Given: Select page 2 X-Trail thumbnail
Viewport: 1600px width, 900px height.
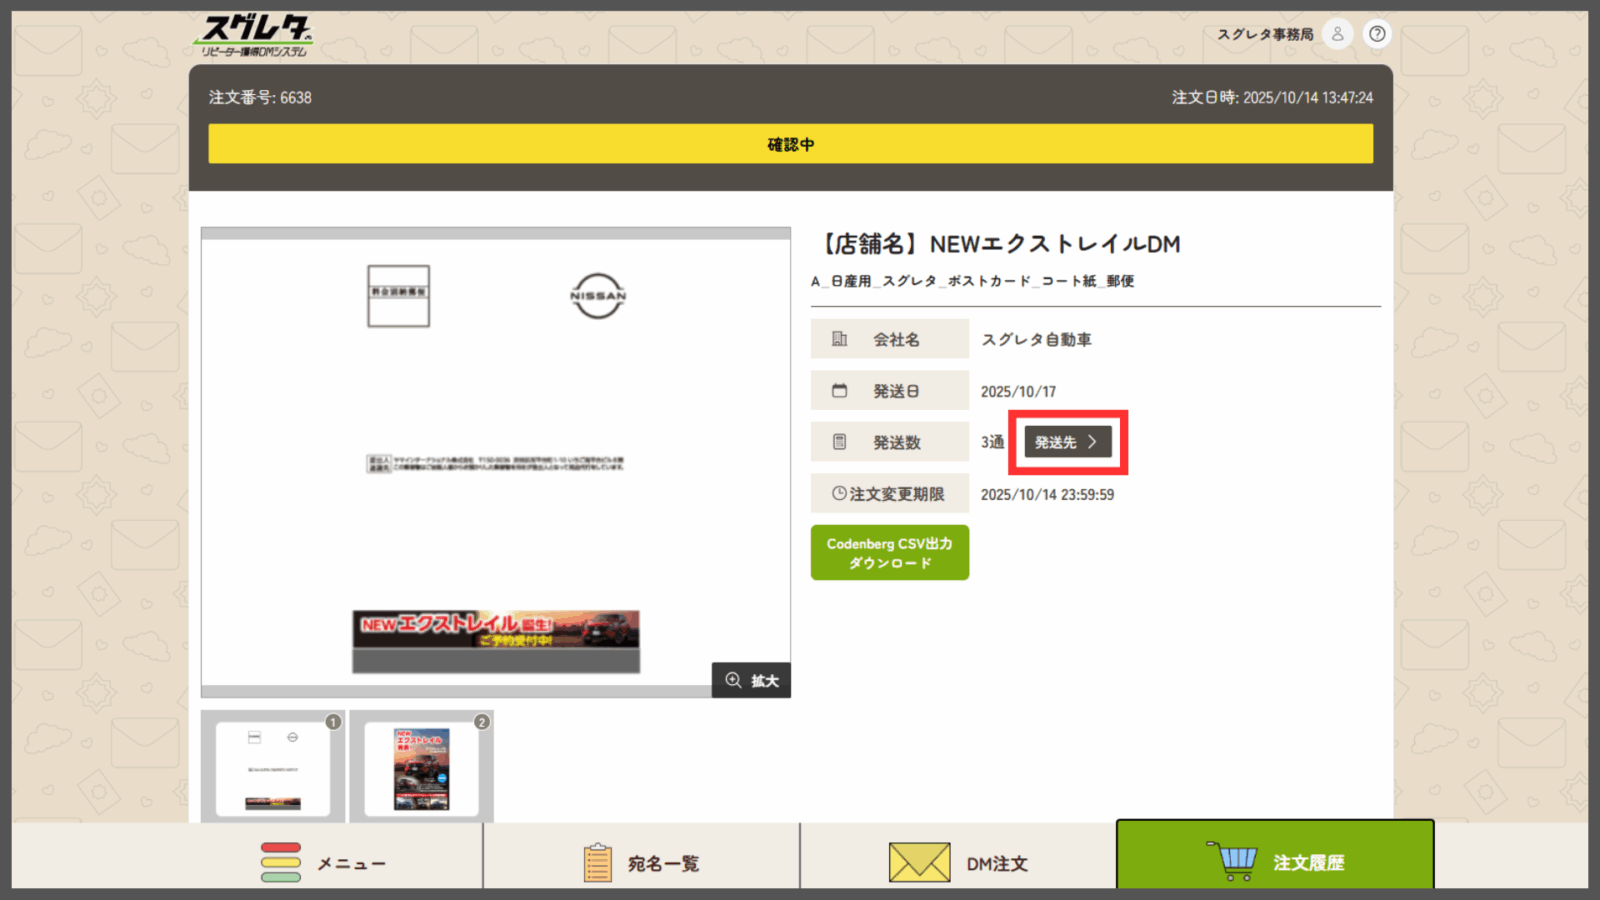Looking at the screenshot, I should click(421, 768).
